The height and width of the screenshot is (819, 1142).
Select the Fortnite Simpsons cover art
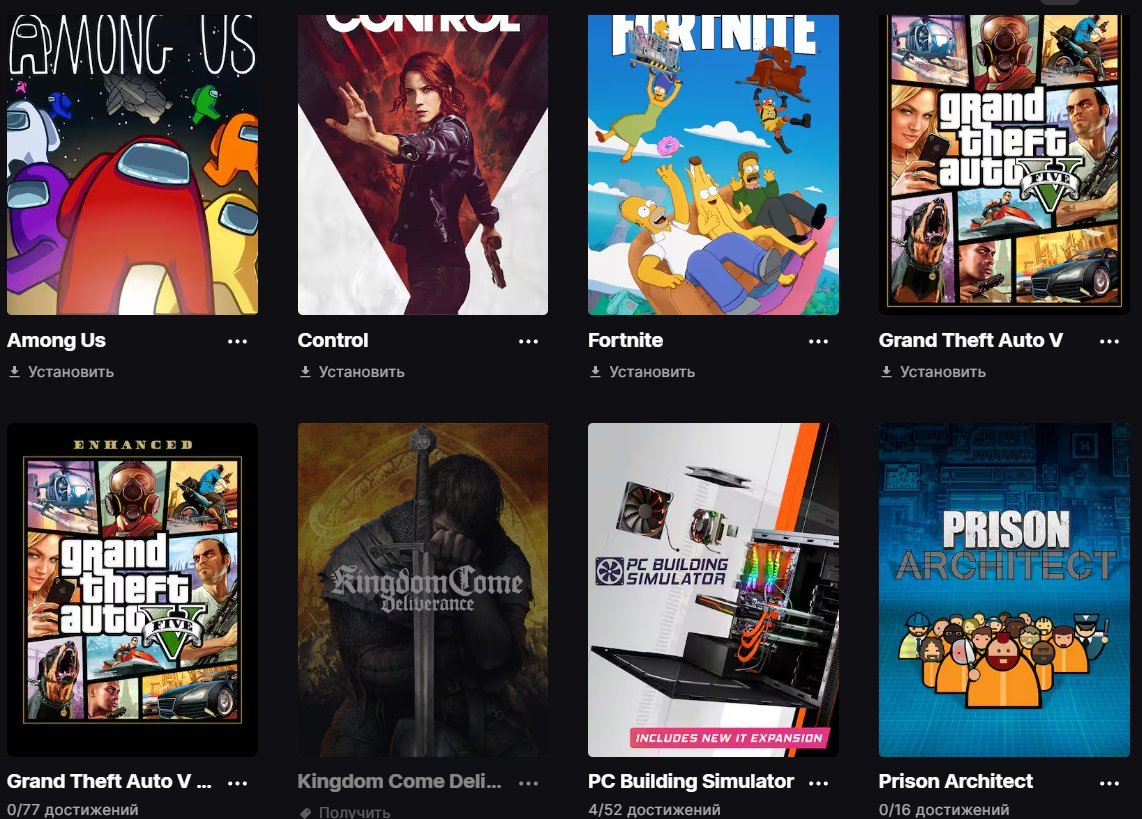714,165
